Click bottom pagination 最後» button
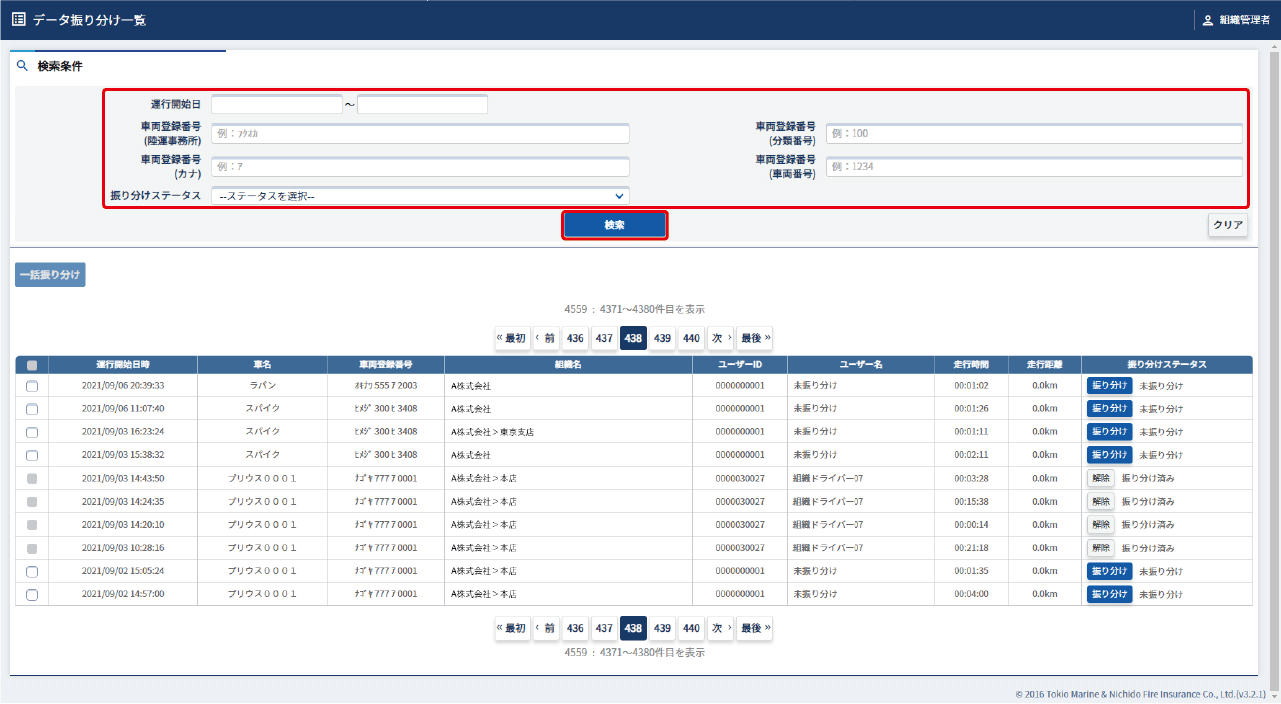The image size is (1281, 704). point(755,628)
